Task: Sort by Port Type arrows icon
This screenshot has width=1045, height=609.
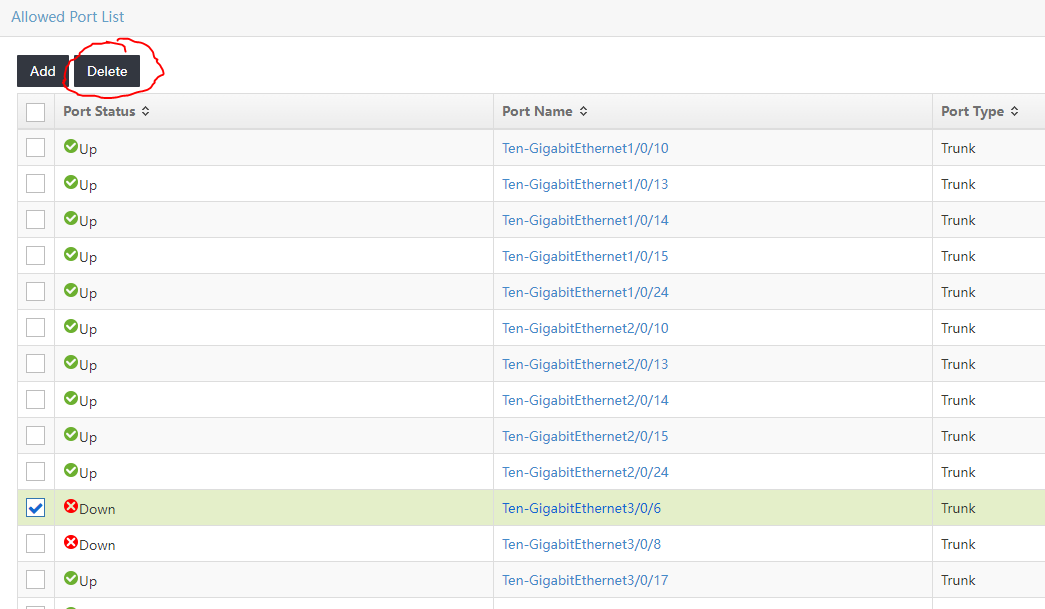Action: point(1014,111)
